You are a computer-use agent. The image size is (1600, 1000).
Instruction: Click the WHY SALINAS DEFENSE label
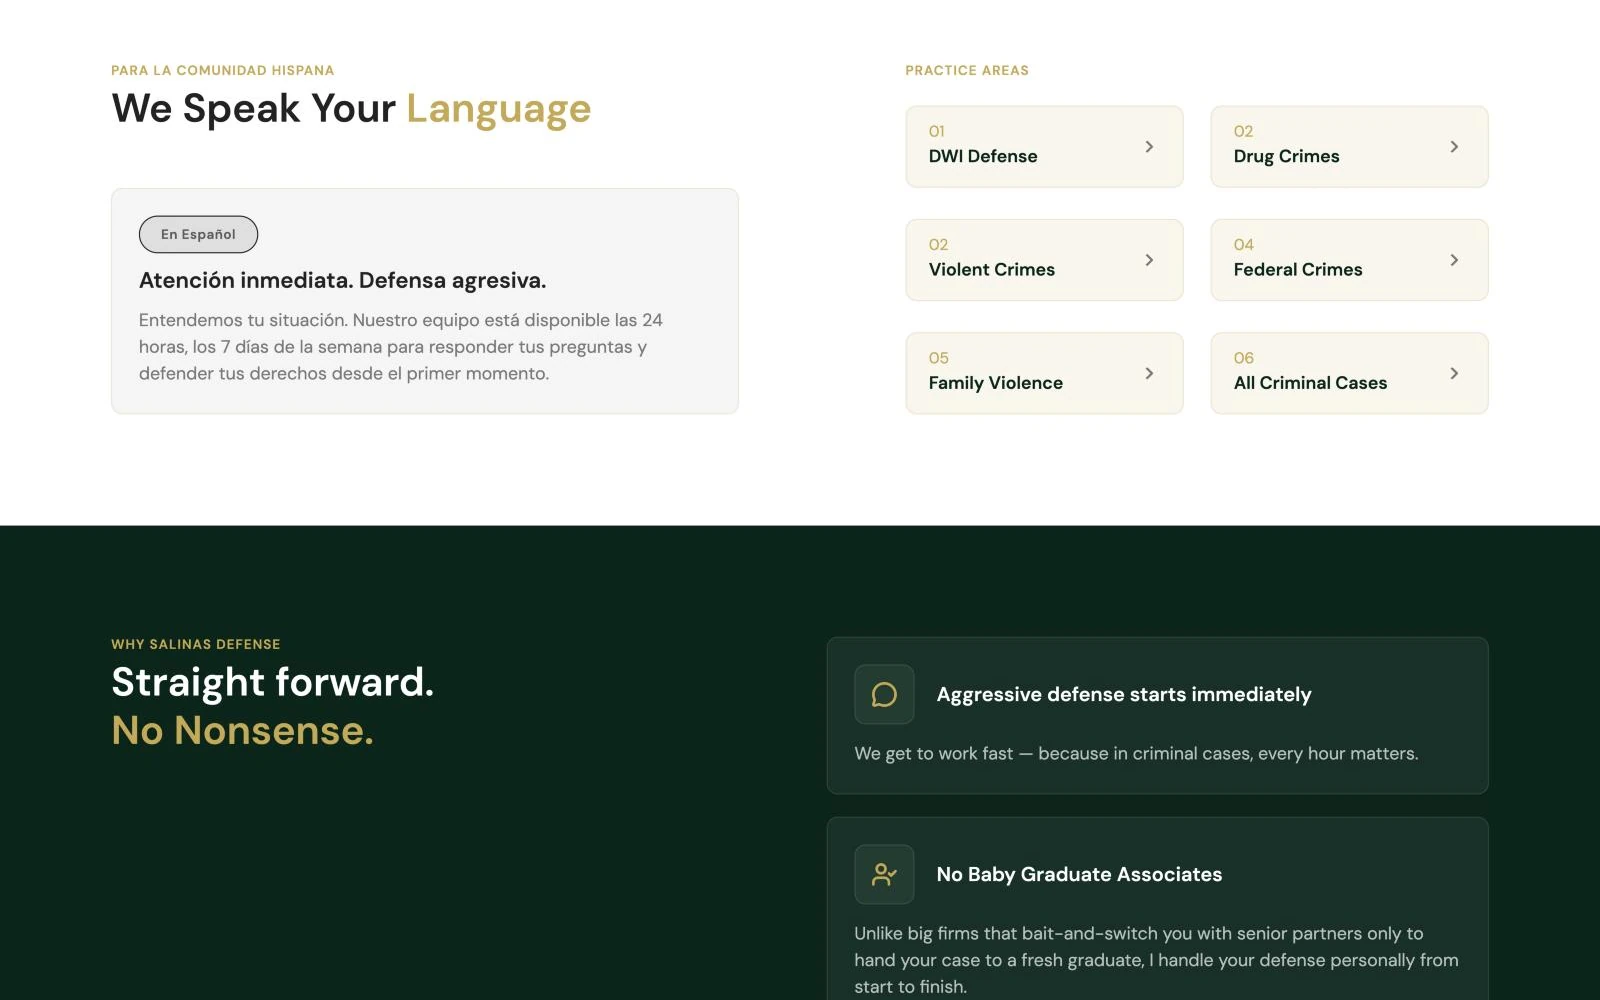click(196, 644)
